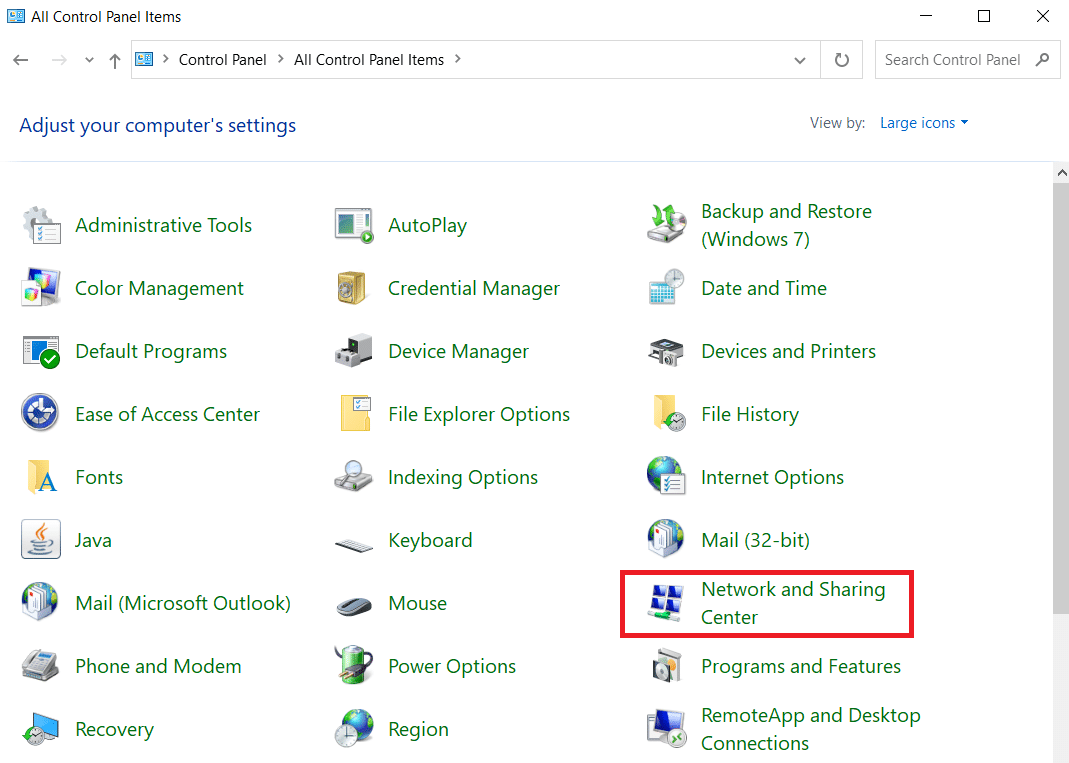Click the Device Manager icon

pos(353,352)
